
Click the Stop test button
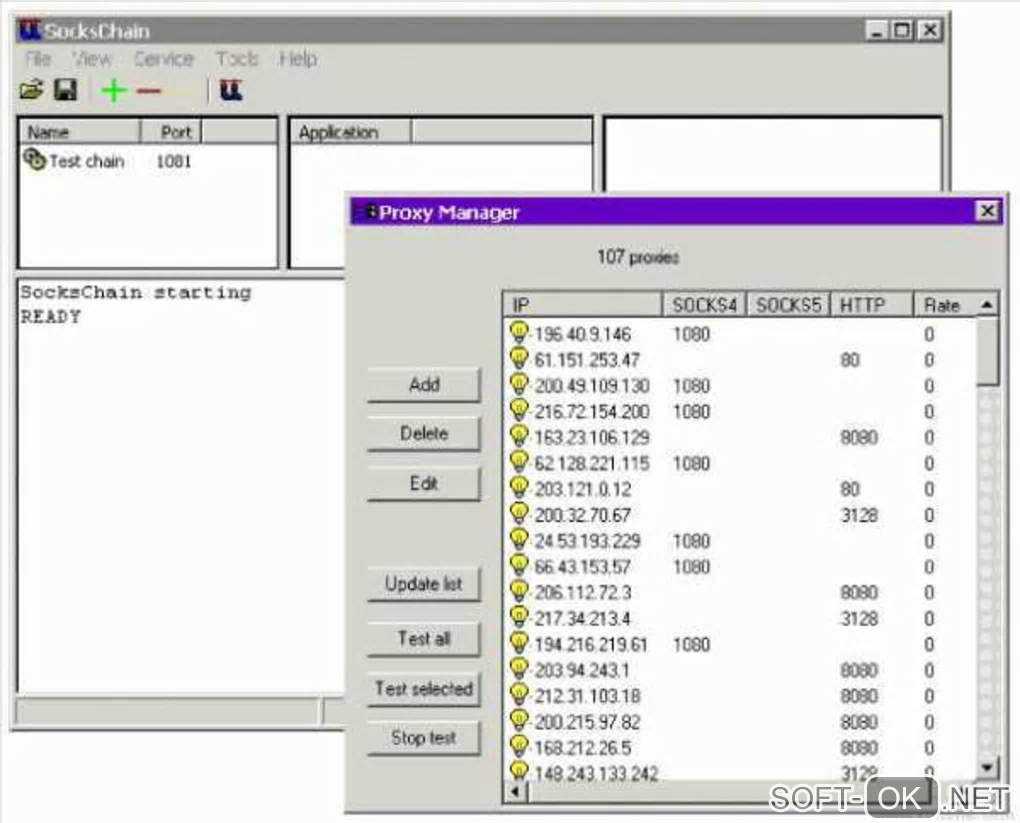point(424,738)
